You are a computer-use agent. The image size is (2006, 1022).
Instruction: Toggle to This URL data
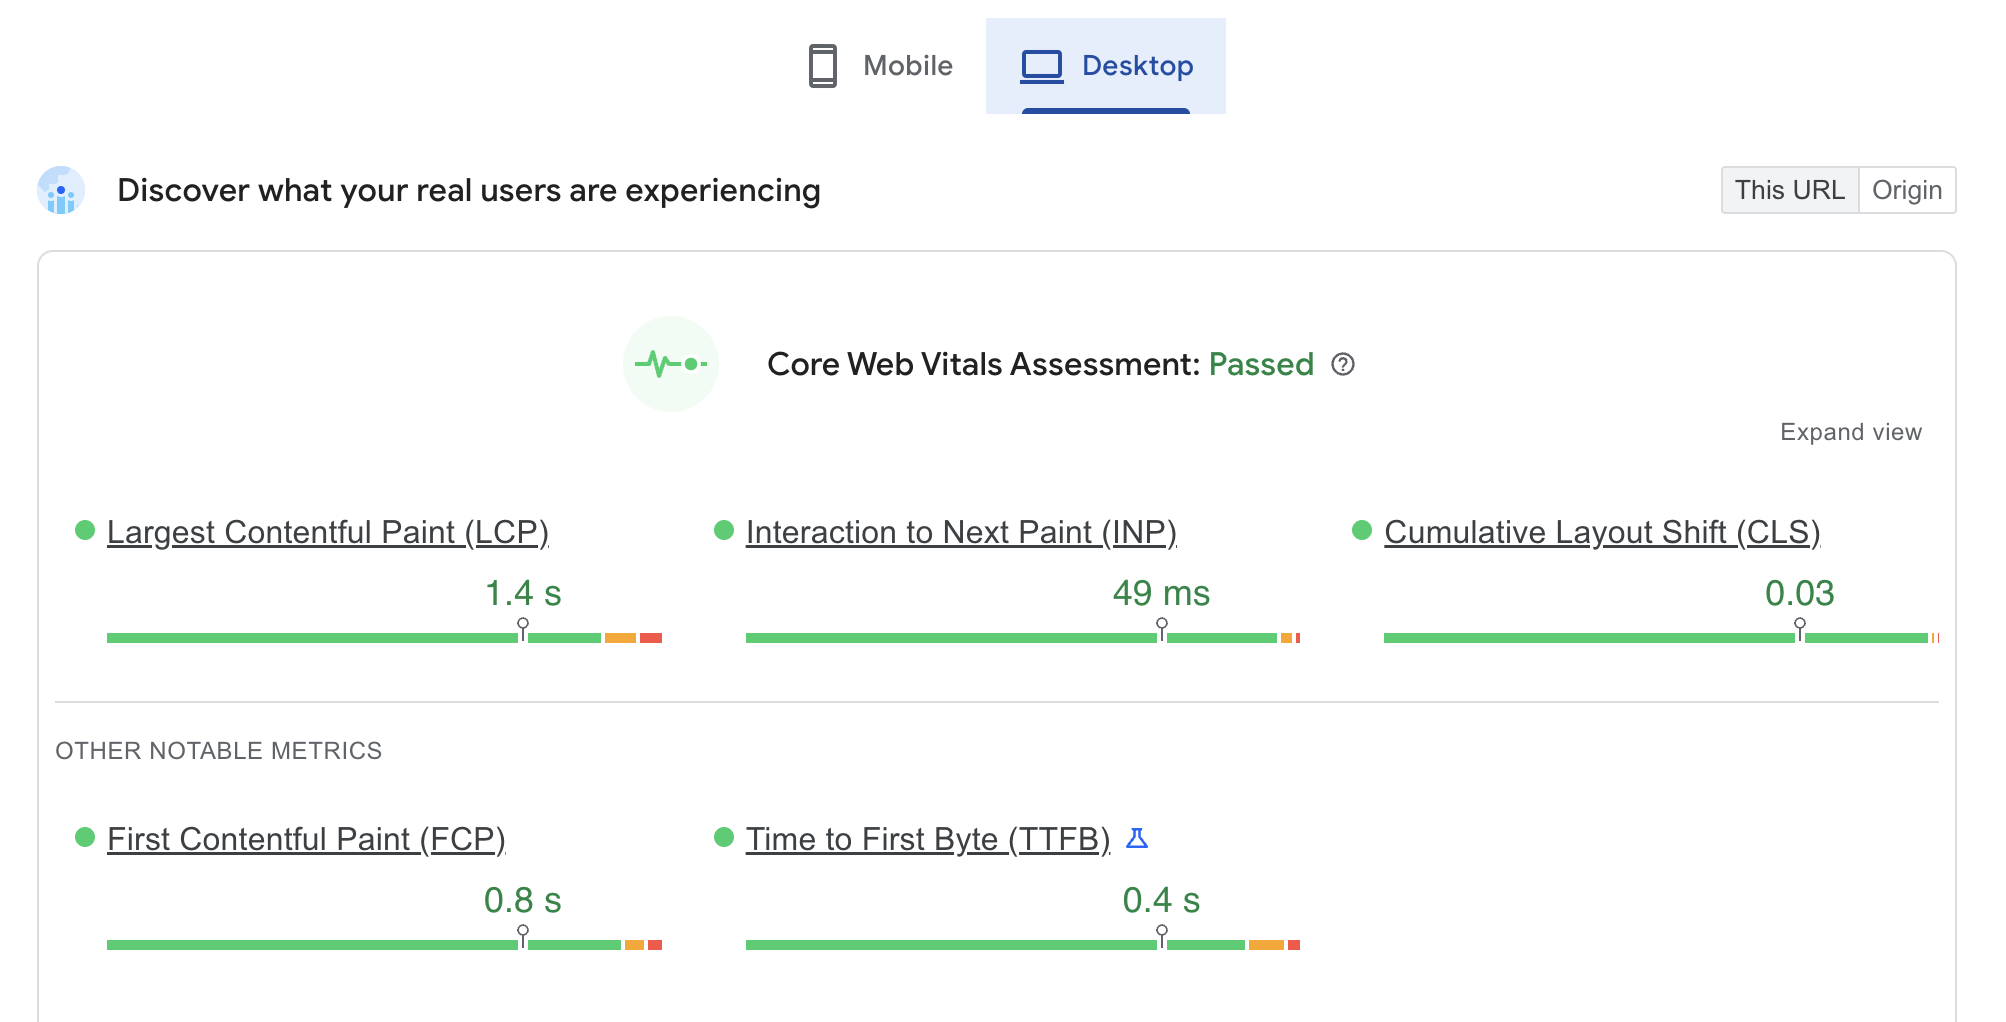(x=1789, y=190)
